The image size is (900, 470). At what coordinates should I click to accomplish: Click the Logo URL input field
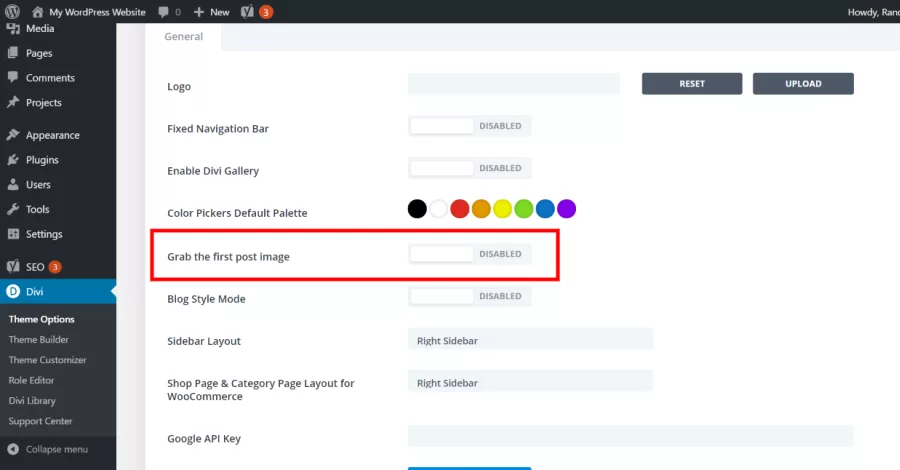[514, 84]
